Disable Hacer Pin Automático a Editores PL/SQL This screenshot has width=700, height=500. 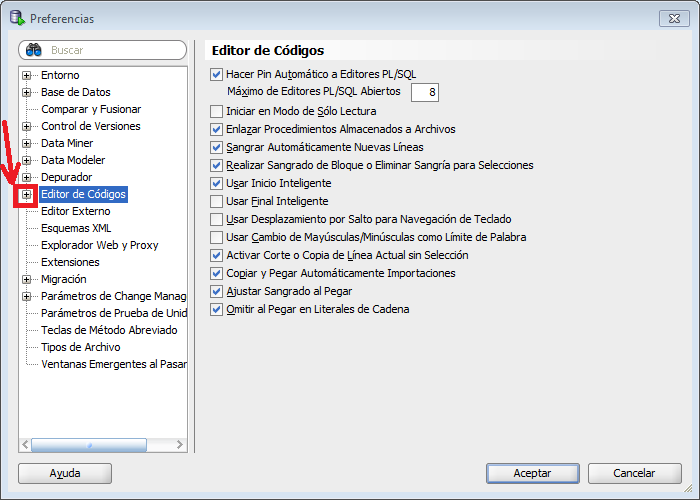217,75
